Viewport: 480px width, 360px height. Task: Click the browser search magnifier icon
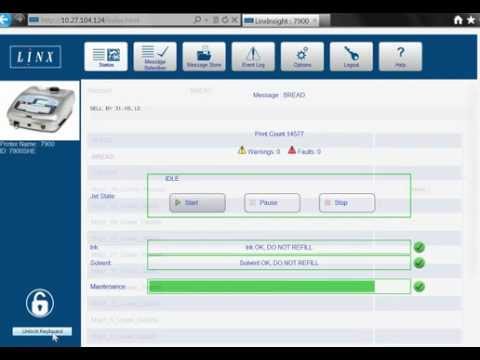click(197, 20)
